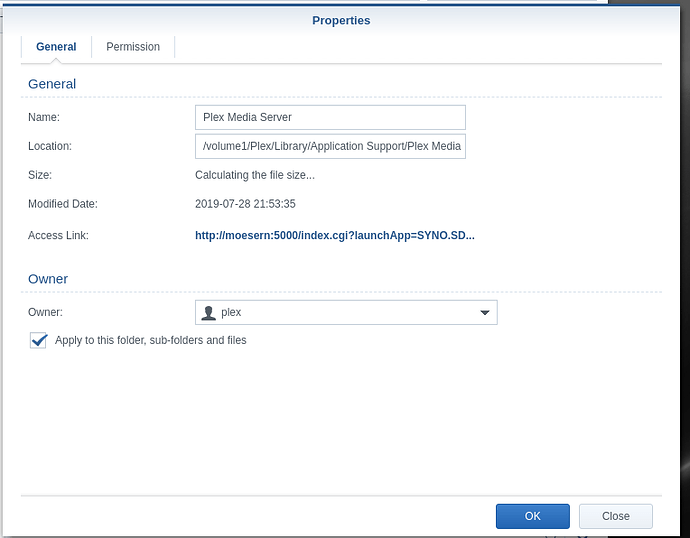Click the user icon beside plex
The image size is (690, 538).
(208, 313)
